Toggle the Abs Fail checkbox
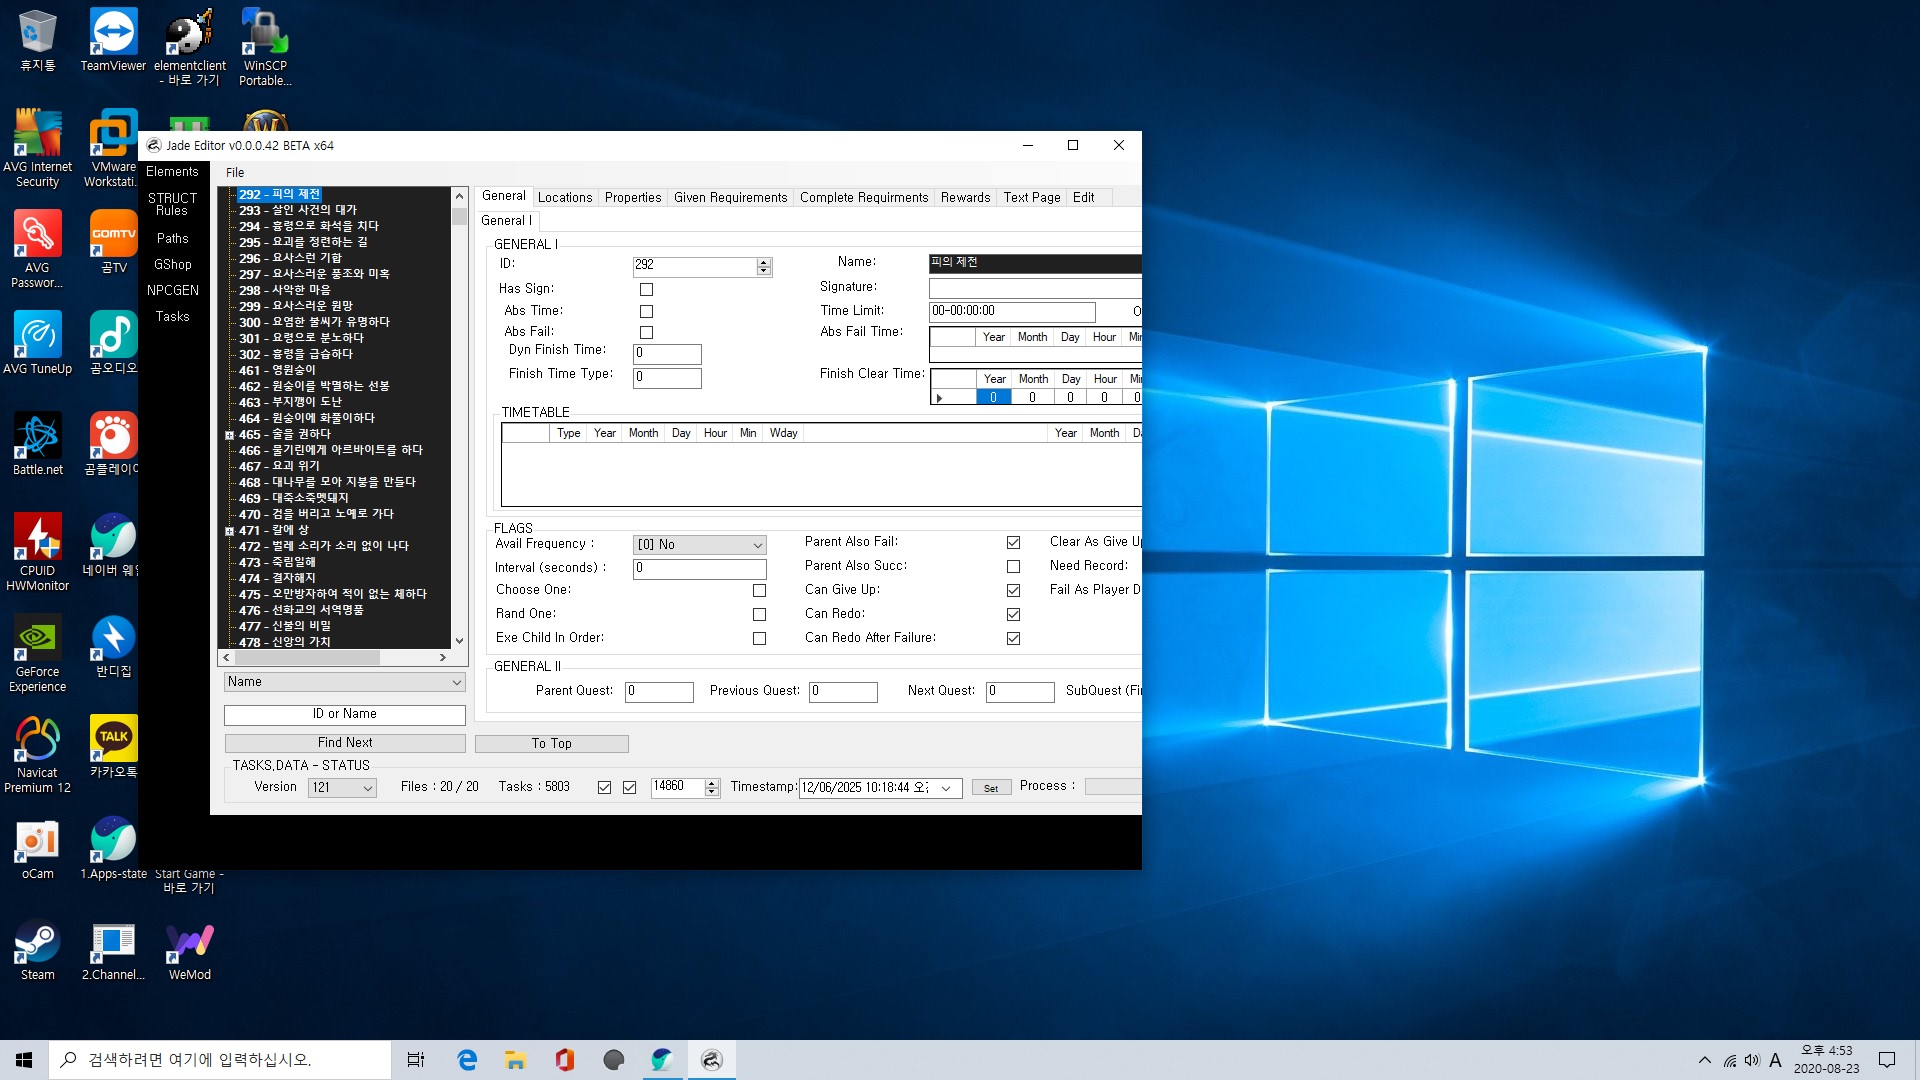This screenshot has height=1080, width=1920. pyautogui.click(x=646, y=333)
